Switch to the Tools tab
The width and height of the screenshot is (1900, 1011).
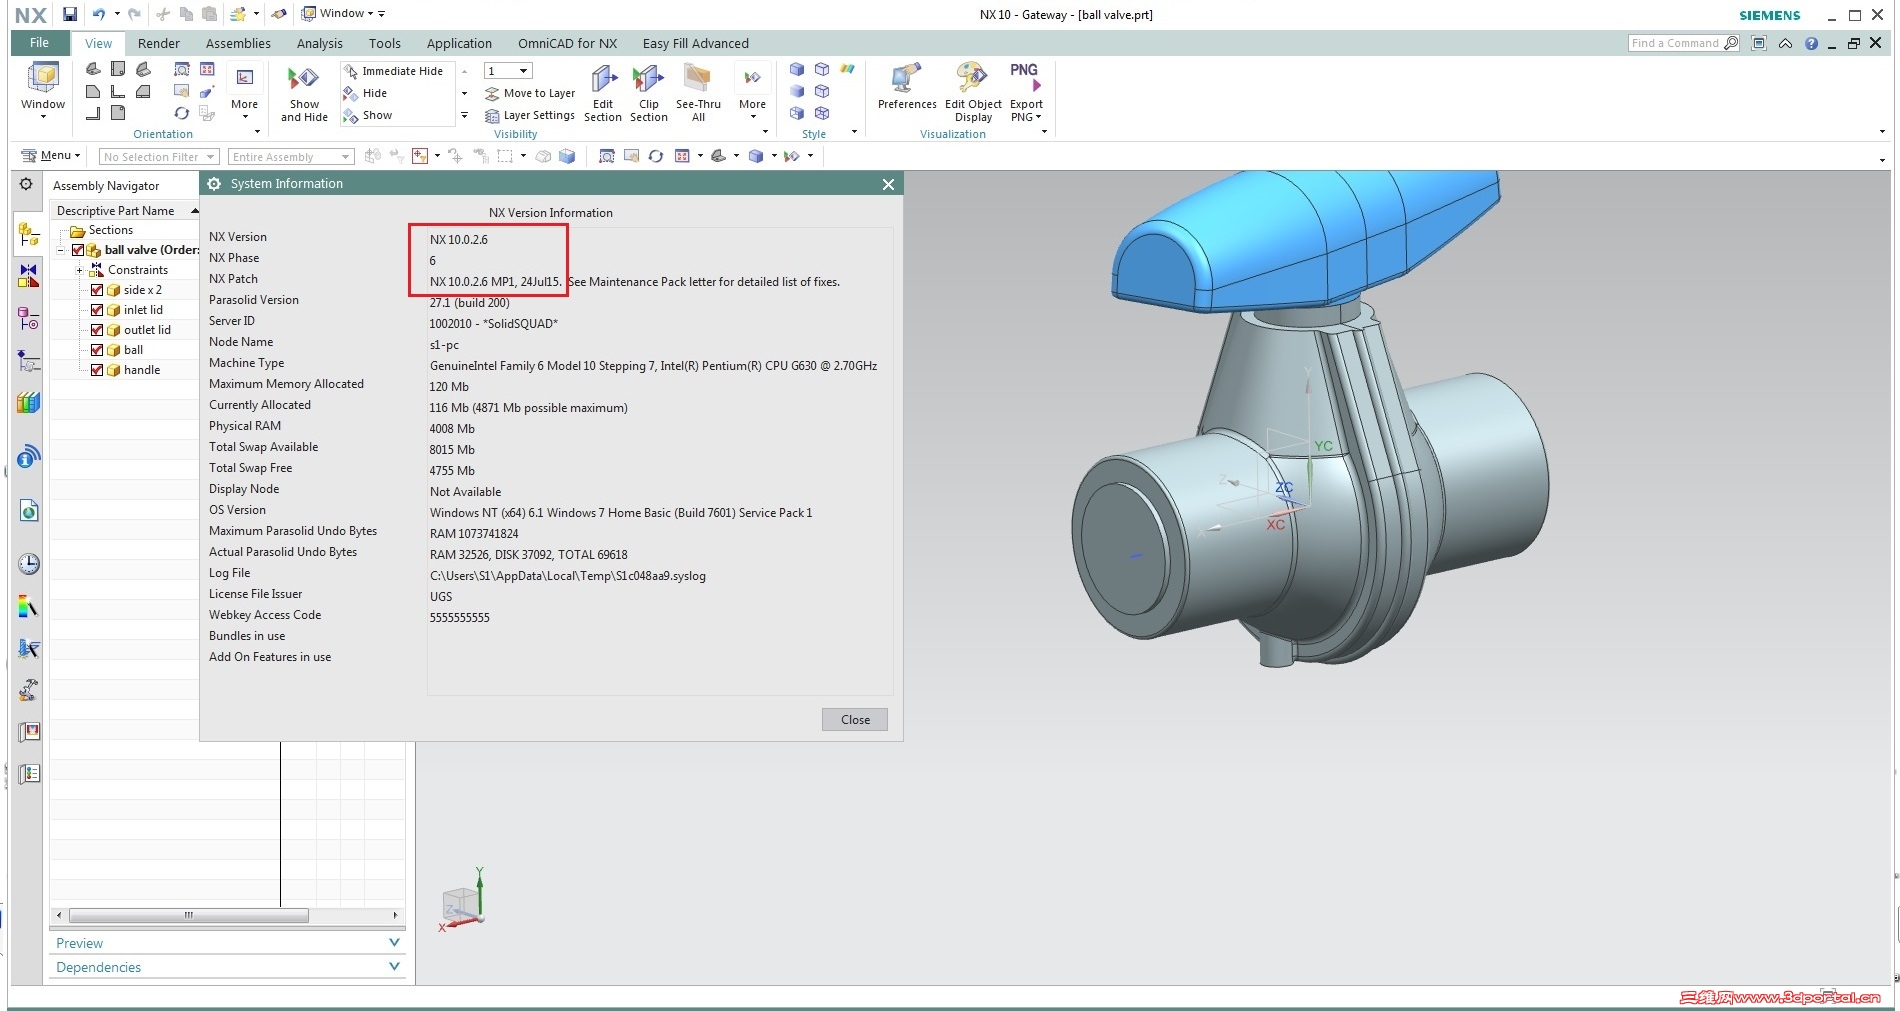[x=384, y=43]
